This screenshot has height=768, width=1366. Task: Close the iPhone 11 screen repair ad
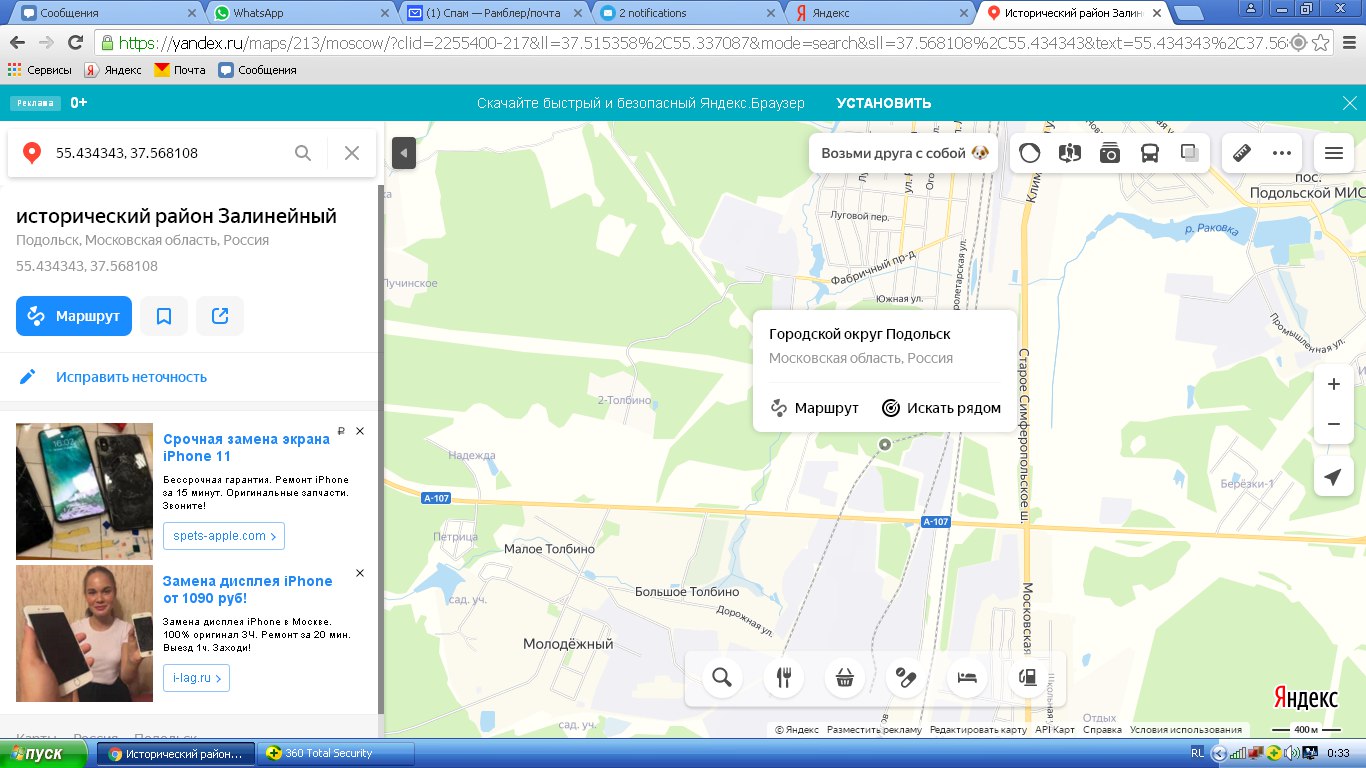point(360,431)
